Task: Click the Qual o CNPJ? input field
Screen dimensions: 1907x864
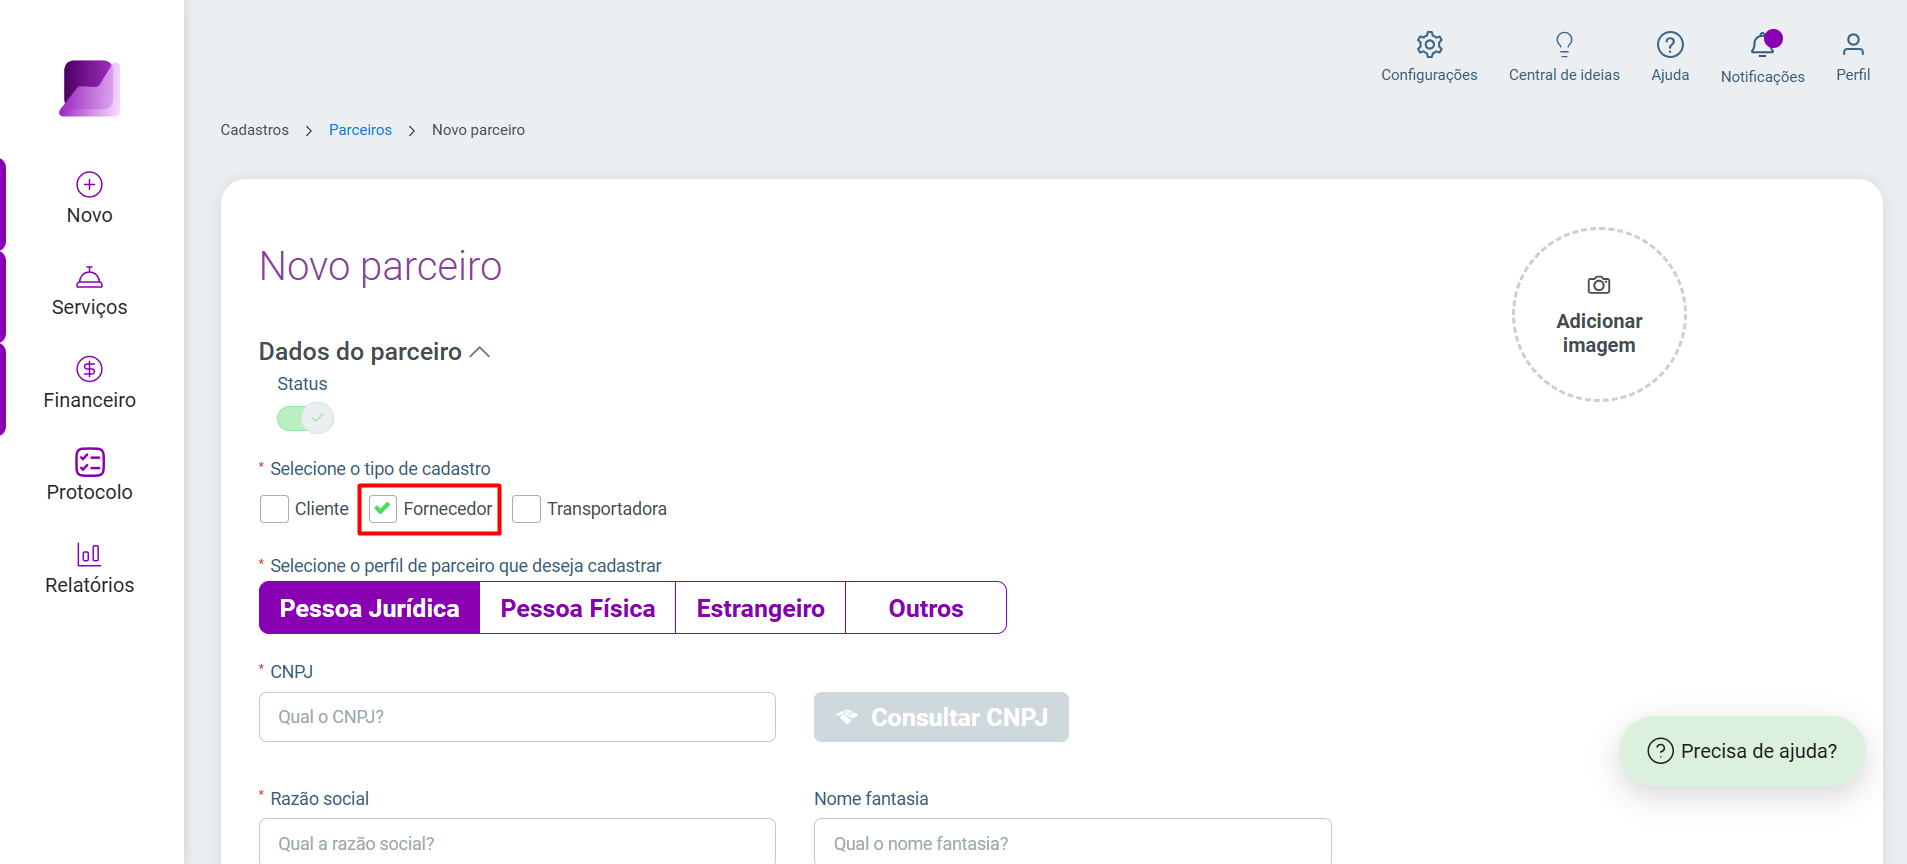Action: pos(517,717)
